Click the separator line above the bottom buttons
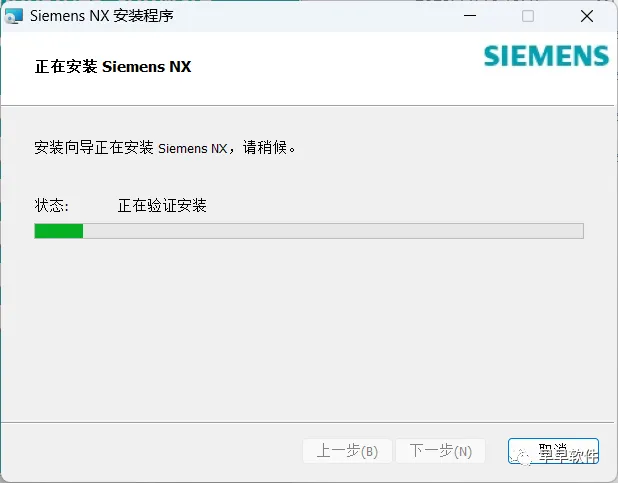Image resolution: width=618 pixels, height=483 pixels. (307, 422)
